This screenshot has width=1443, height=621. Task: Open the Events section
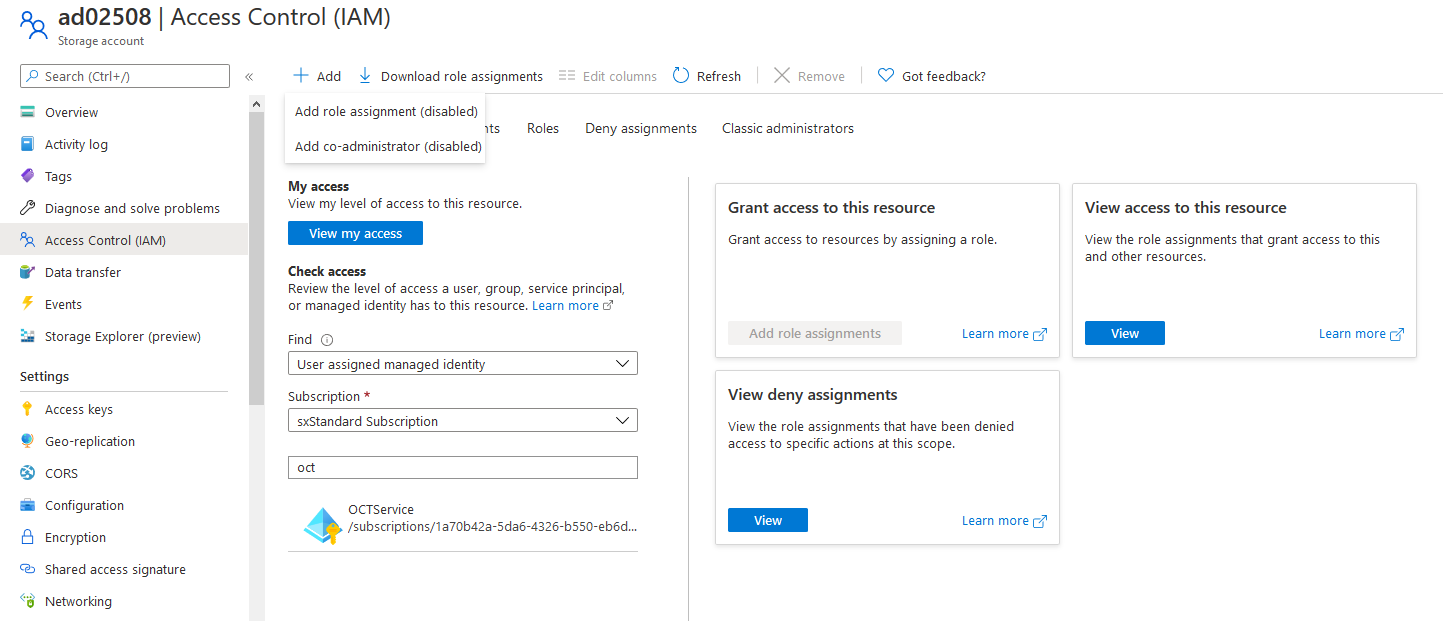(x=63, y=303)
